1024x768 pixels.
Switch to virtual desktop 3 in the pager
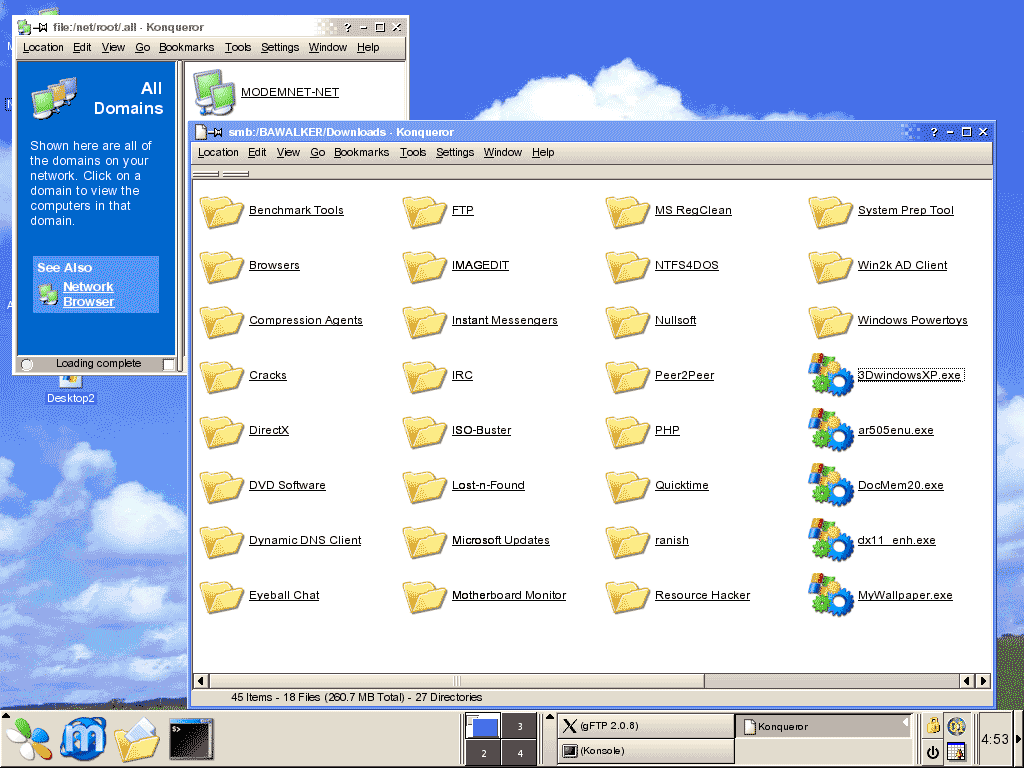[518, 727]
